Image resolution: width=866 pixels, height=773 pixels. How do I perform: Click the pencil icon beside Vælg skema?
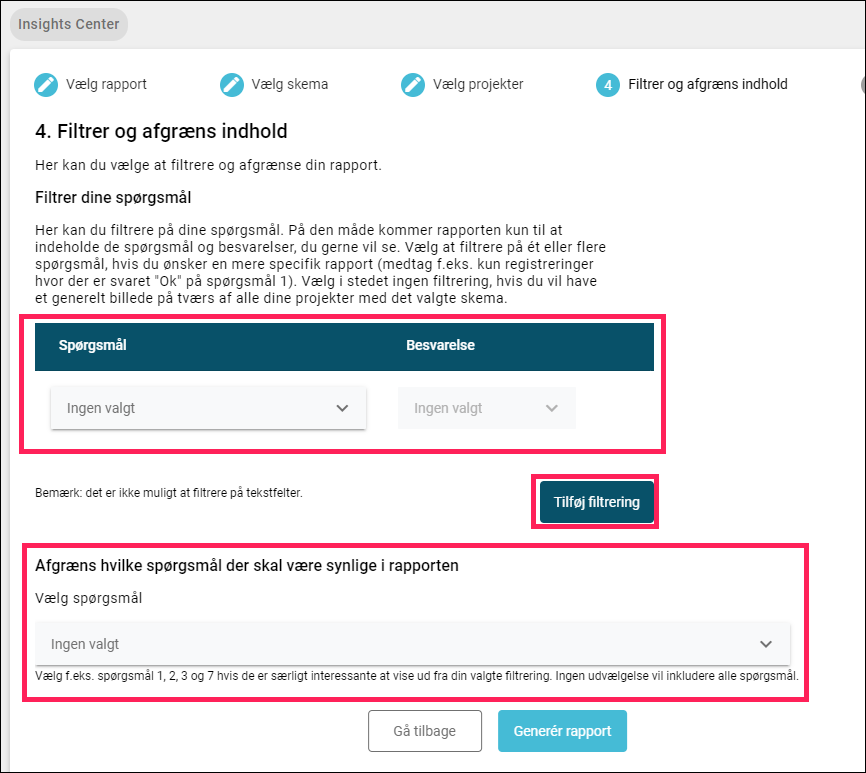[x=231, y=84]
